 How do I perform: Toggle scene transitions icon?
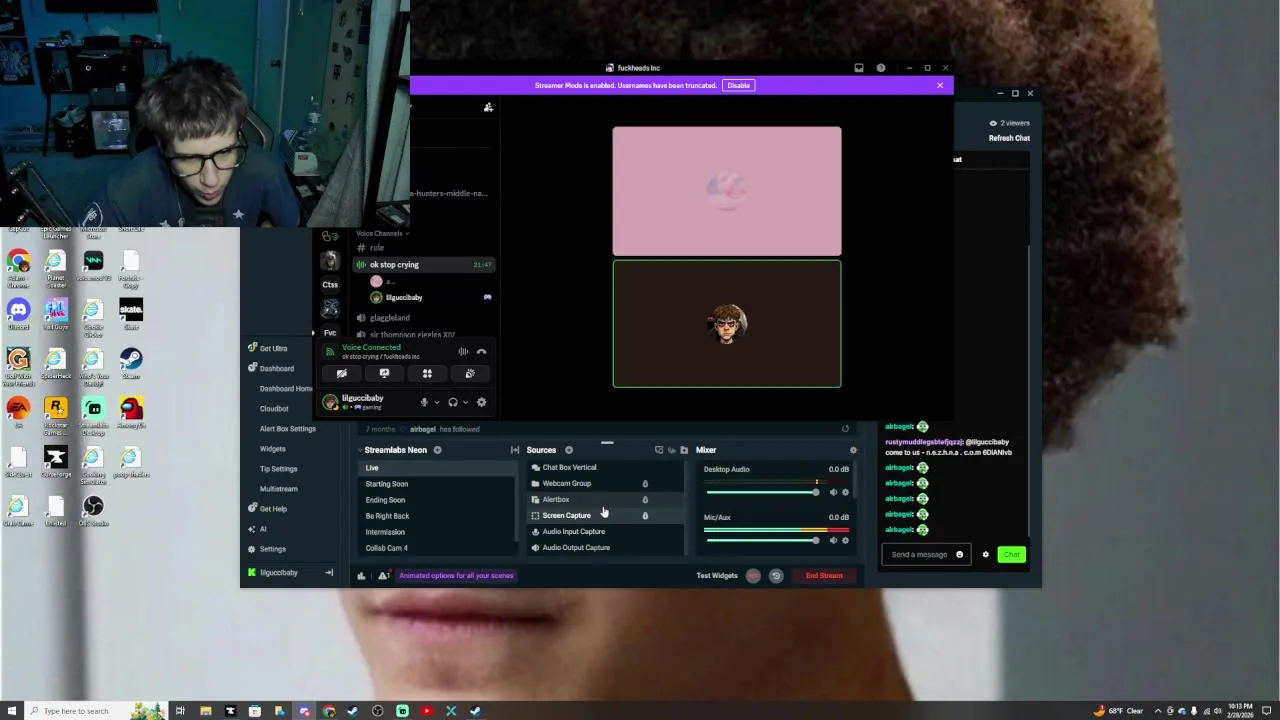click(x=515, y=450)
